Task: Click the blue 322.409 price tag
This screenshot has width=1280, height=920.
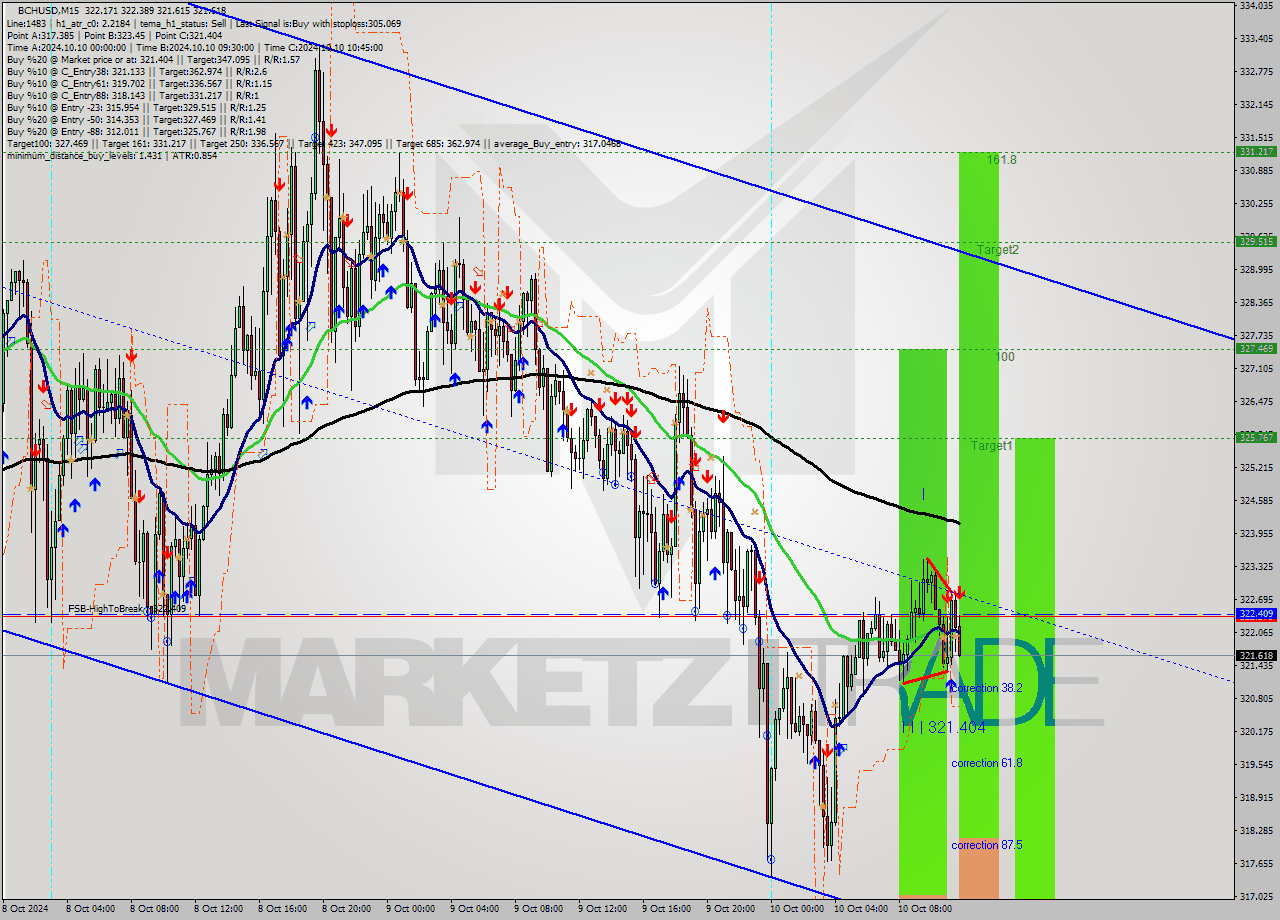Action: click(1256, 613)
